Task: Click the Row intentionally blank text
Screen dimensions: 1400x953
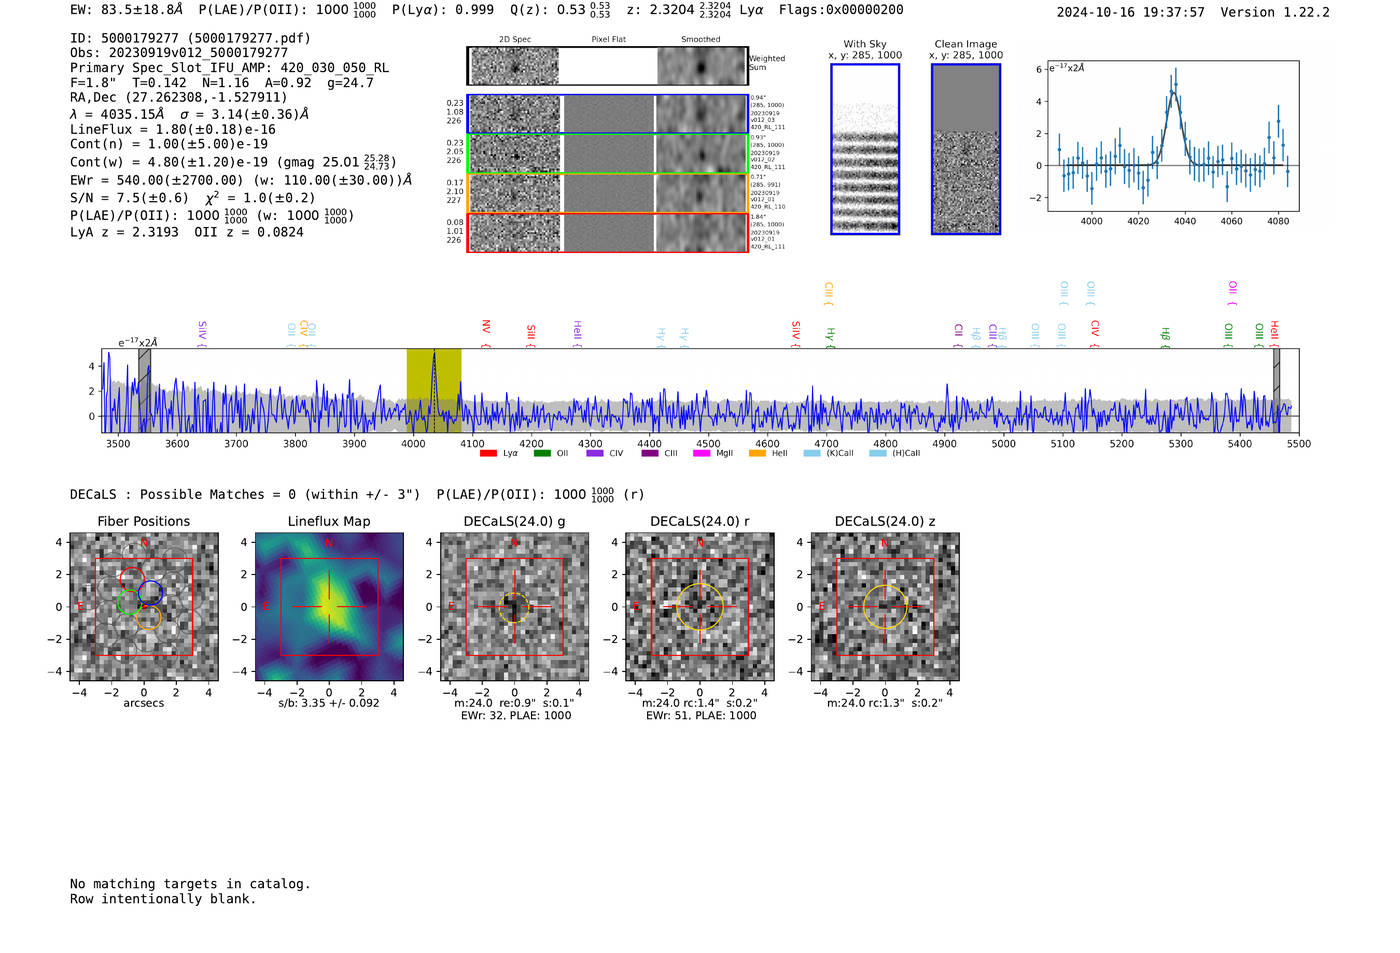Action: 163,899
